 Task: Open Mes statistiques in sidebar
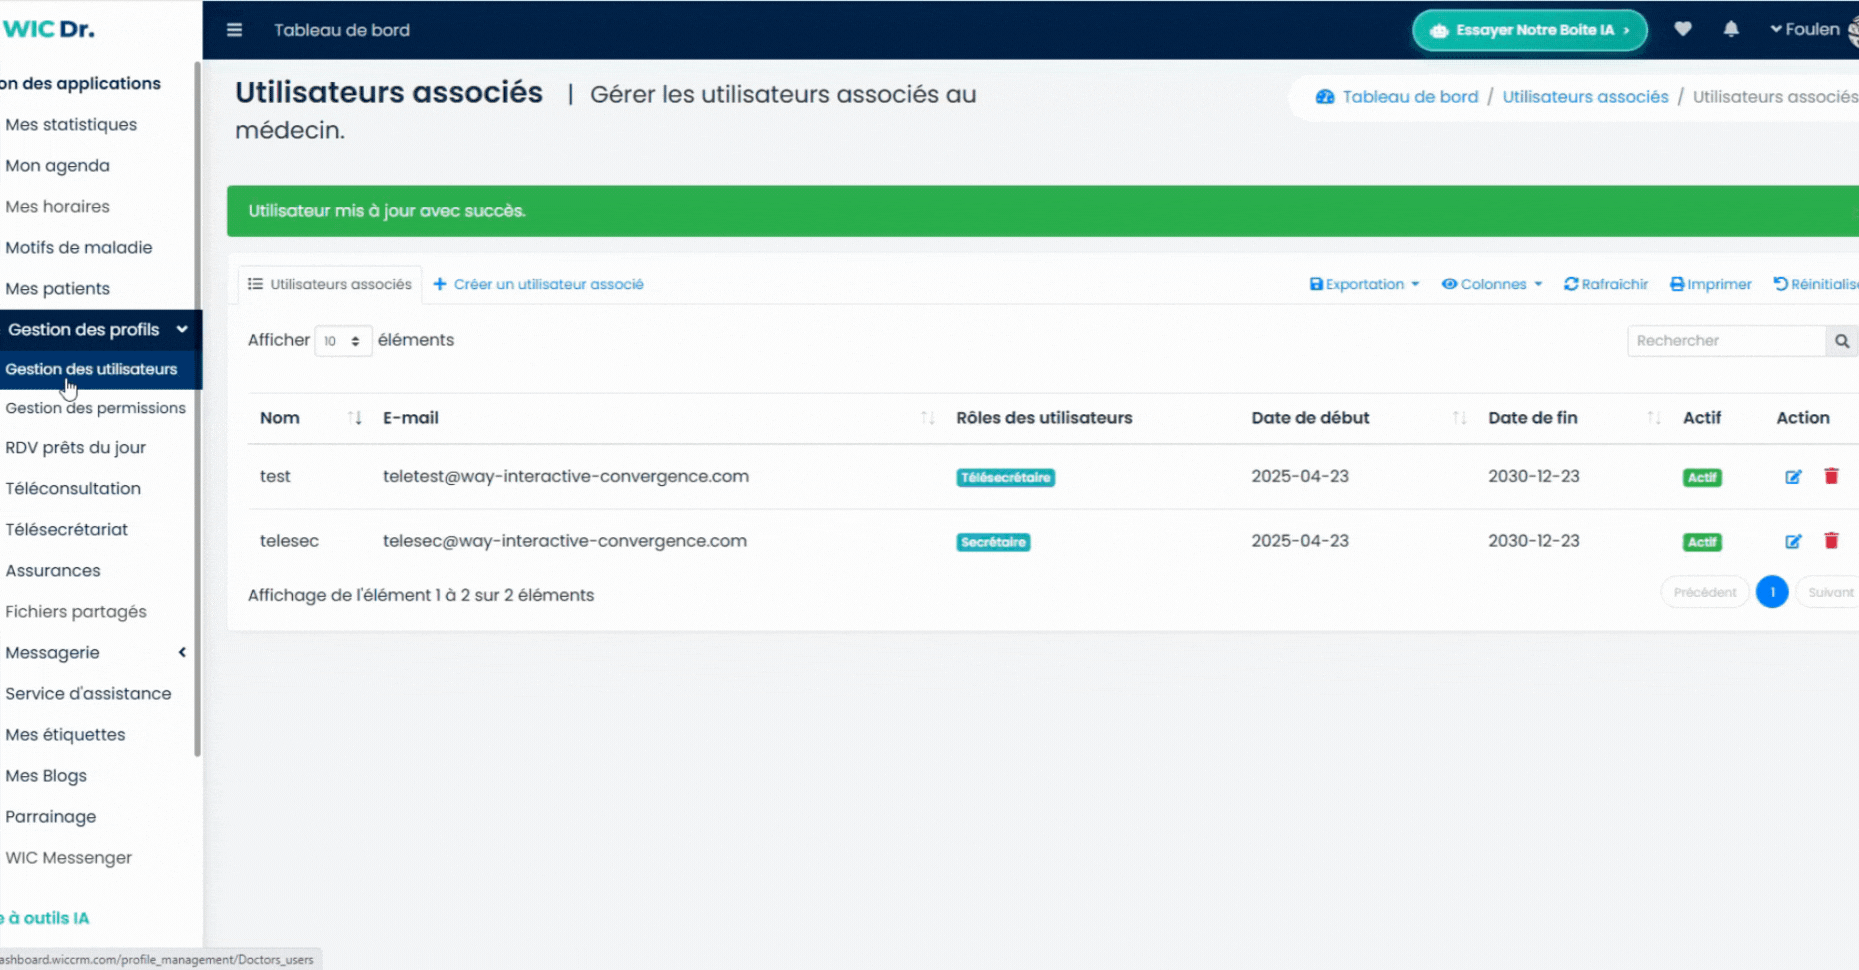[71, 124]
